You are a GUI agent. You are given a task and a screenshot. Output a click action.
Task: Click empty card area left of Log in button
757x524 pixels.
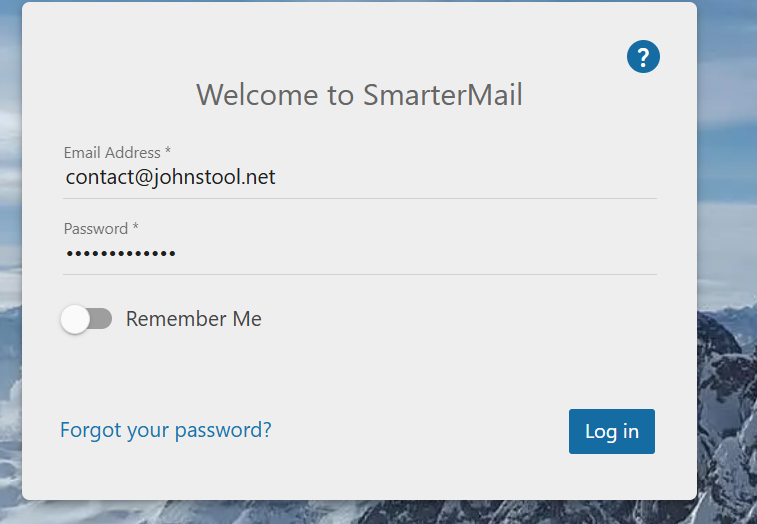click(x=420, y=432)
